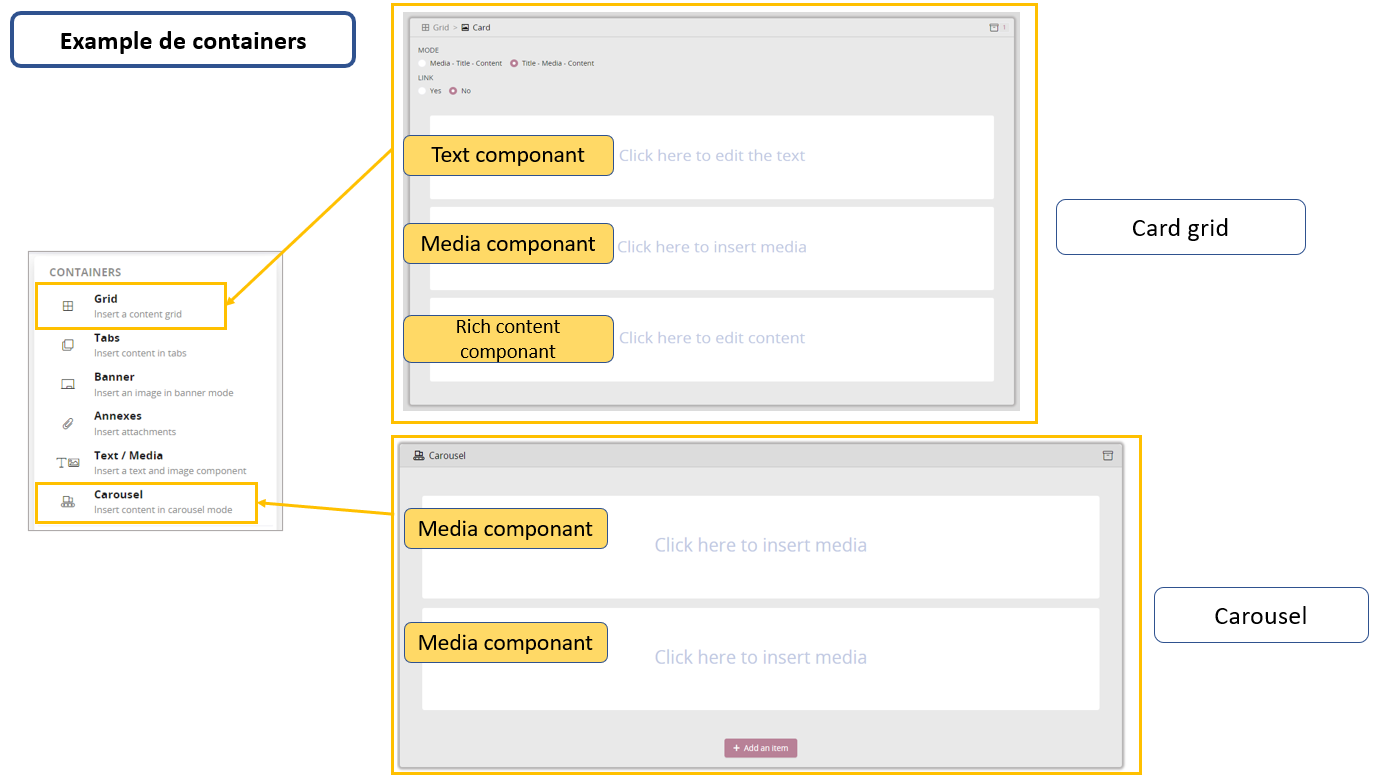
Task: Click here to edit content area
Action: tap(712, 338)
